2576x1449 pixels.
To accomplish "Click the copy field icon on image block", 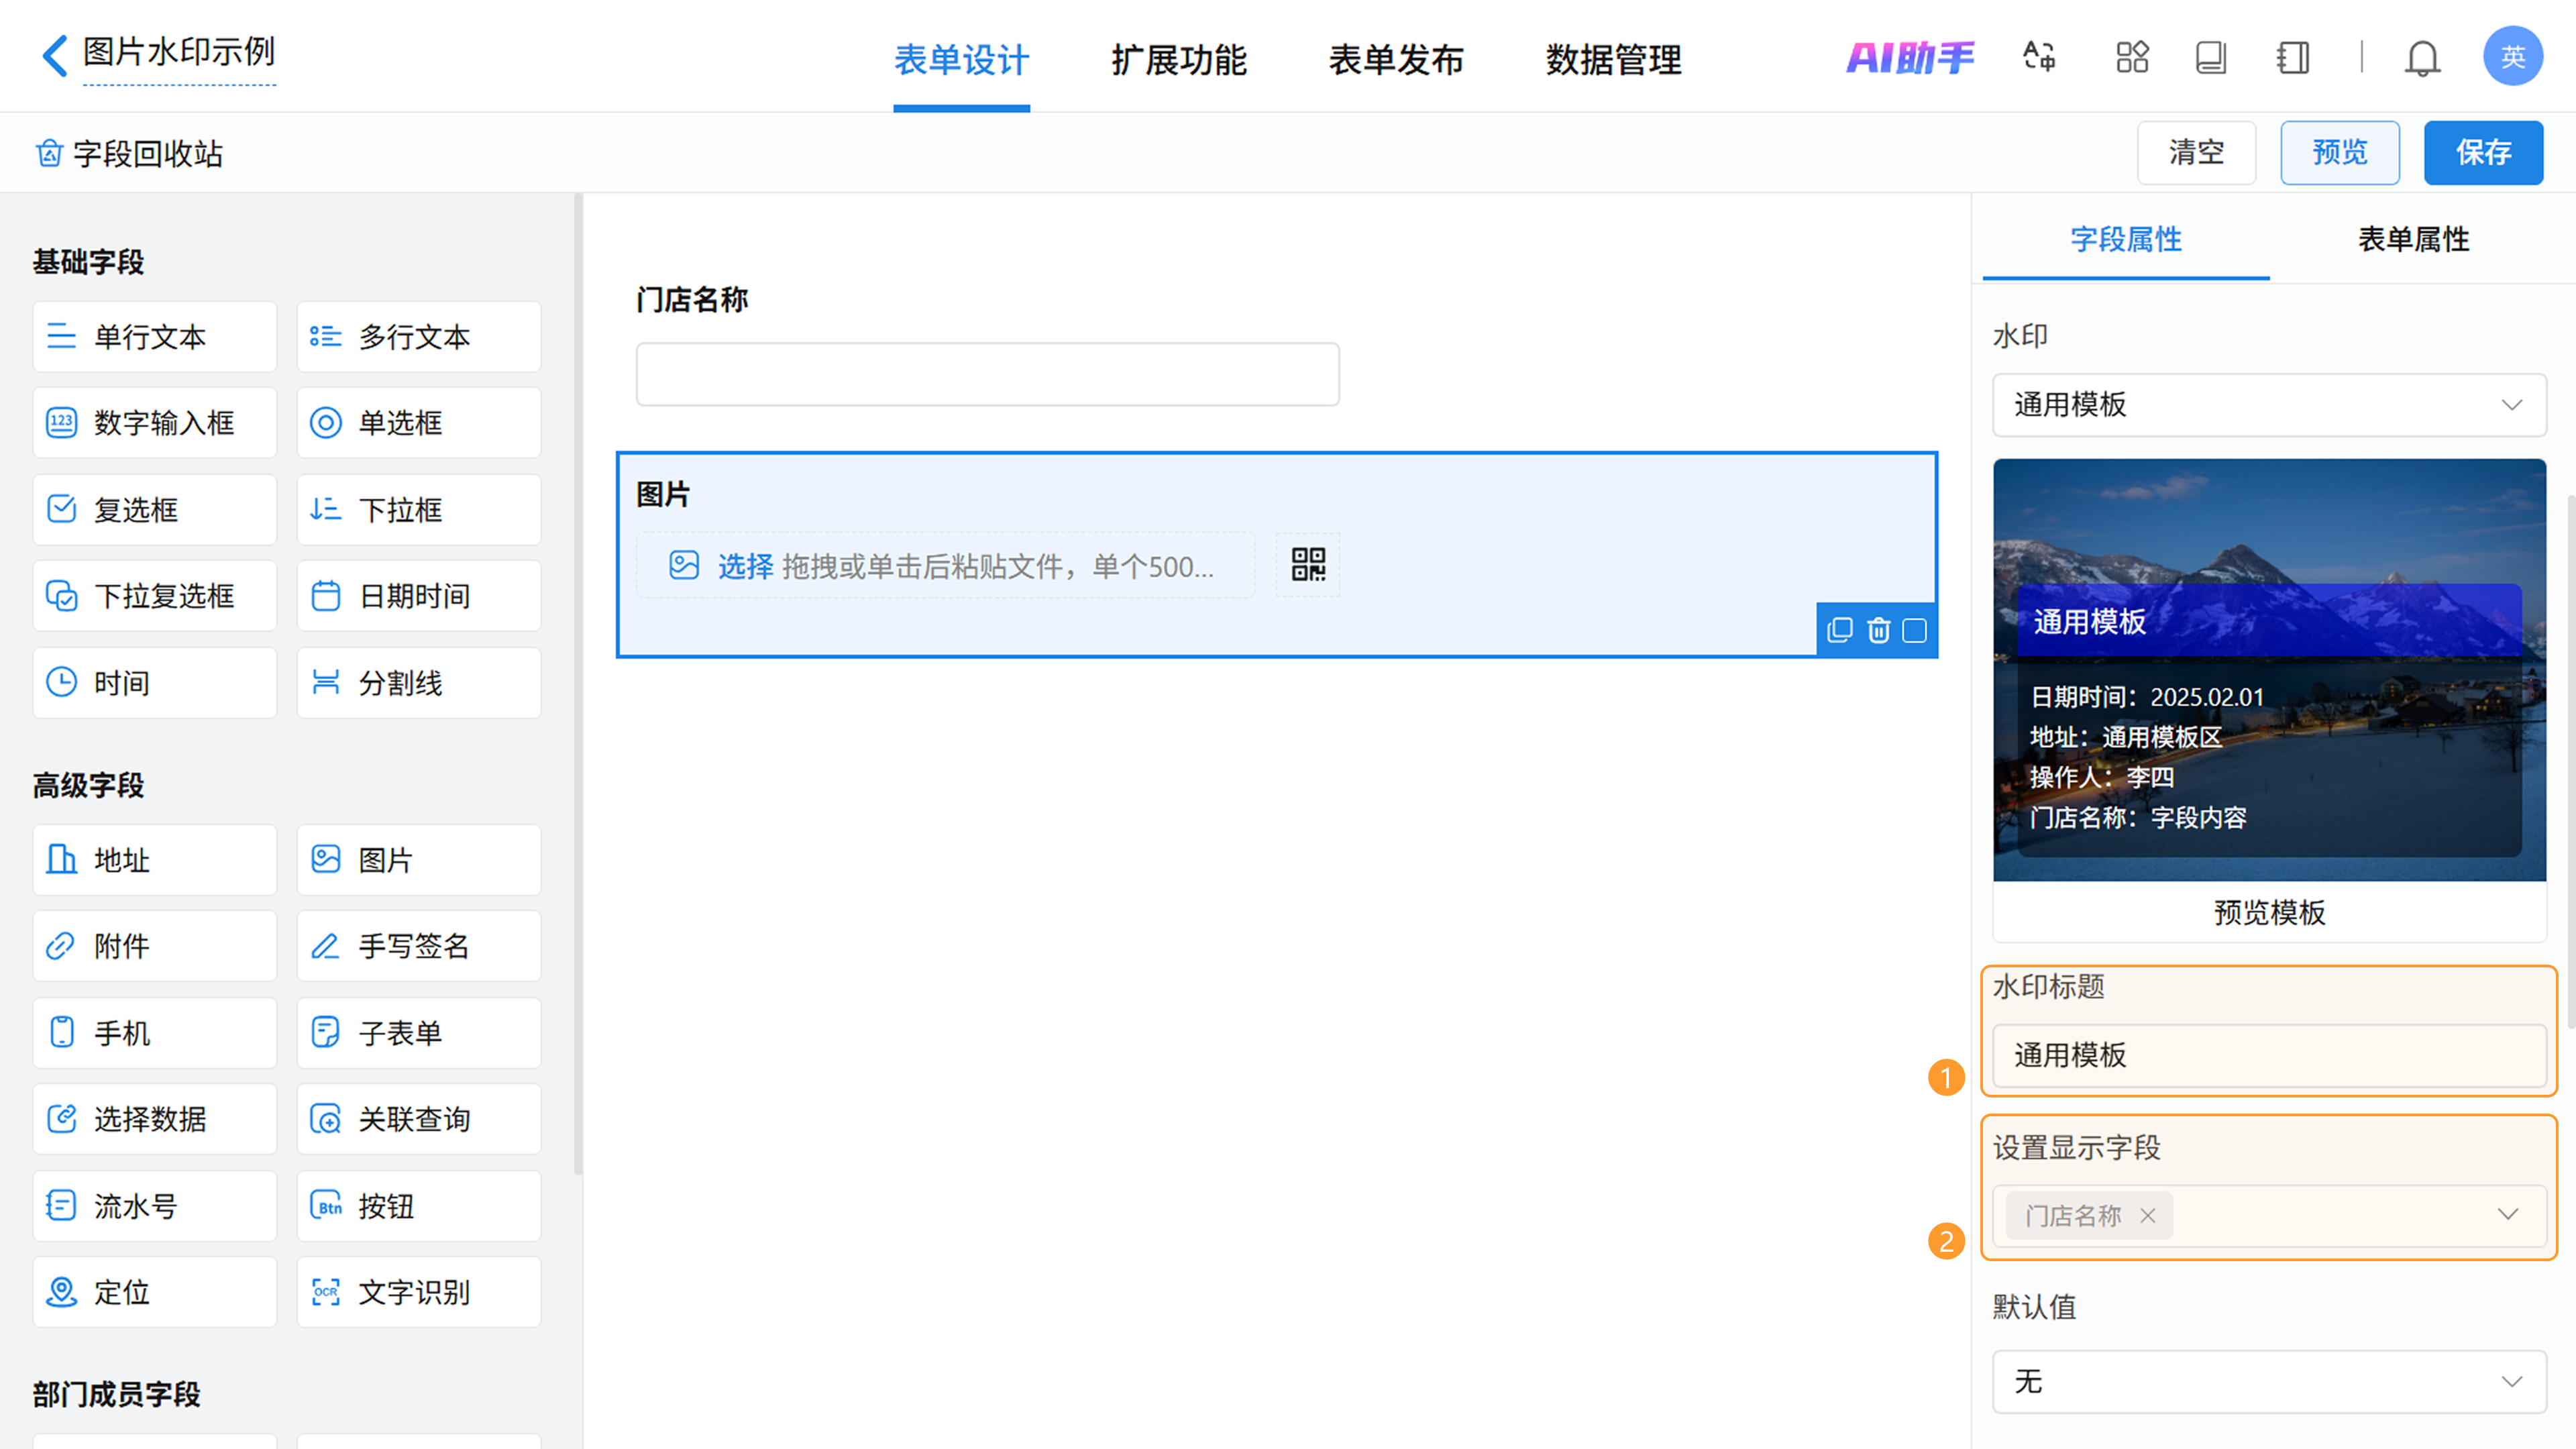I will tap(1839, 630).
